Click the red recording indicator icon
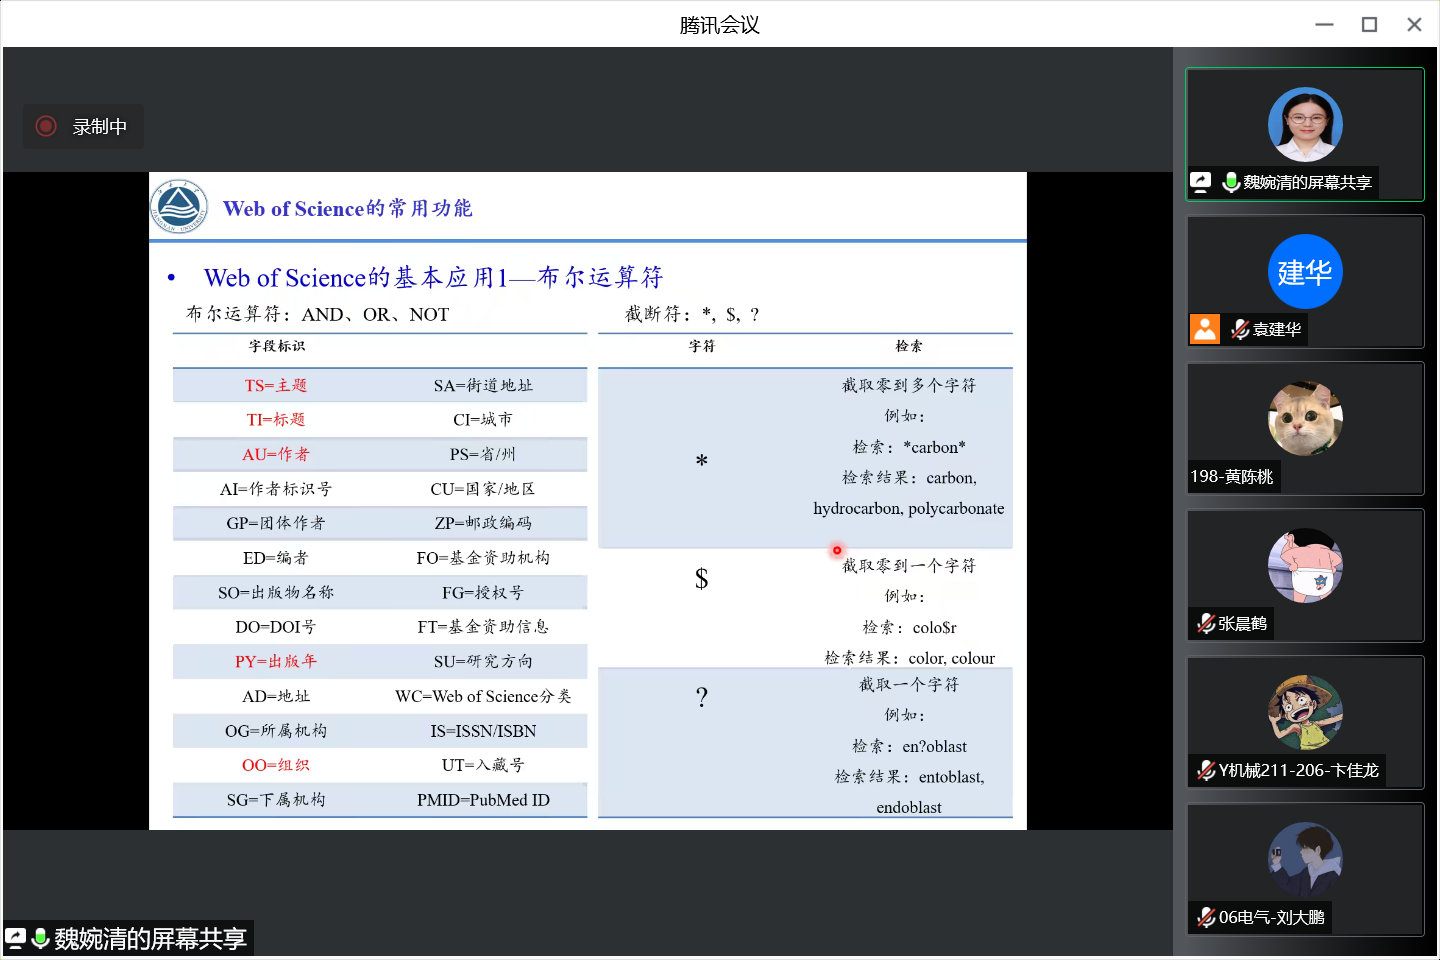Viewport: 1440px width, 960px height. coord(46,126)
